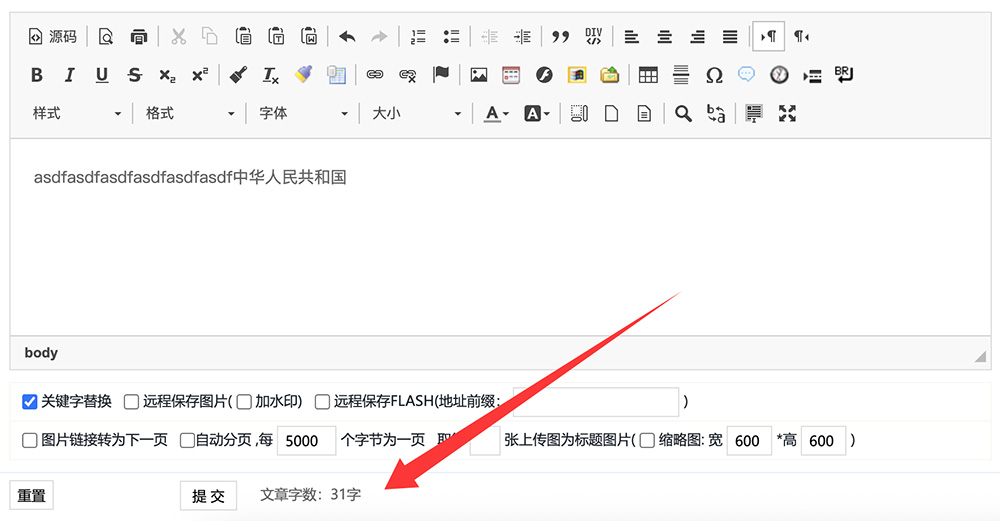
Task: Click the Bold formatting icon
Action: point(37,75)
